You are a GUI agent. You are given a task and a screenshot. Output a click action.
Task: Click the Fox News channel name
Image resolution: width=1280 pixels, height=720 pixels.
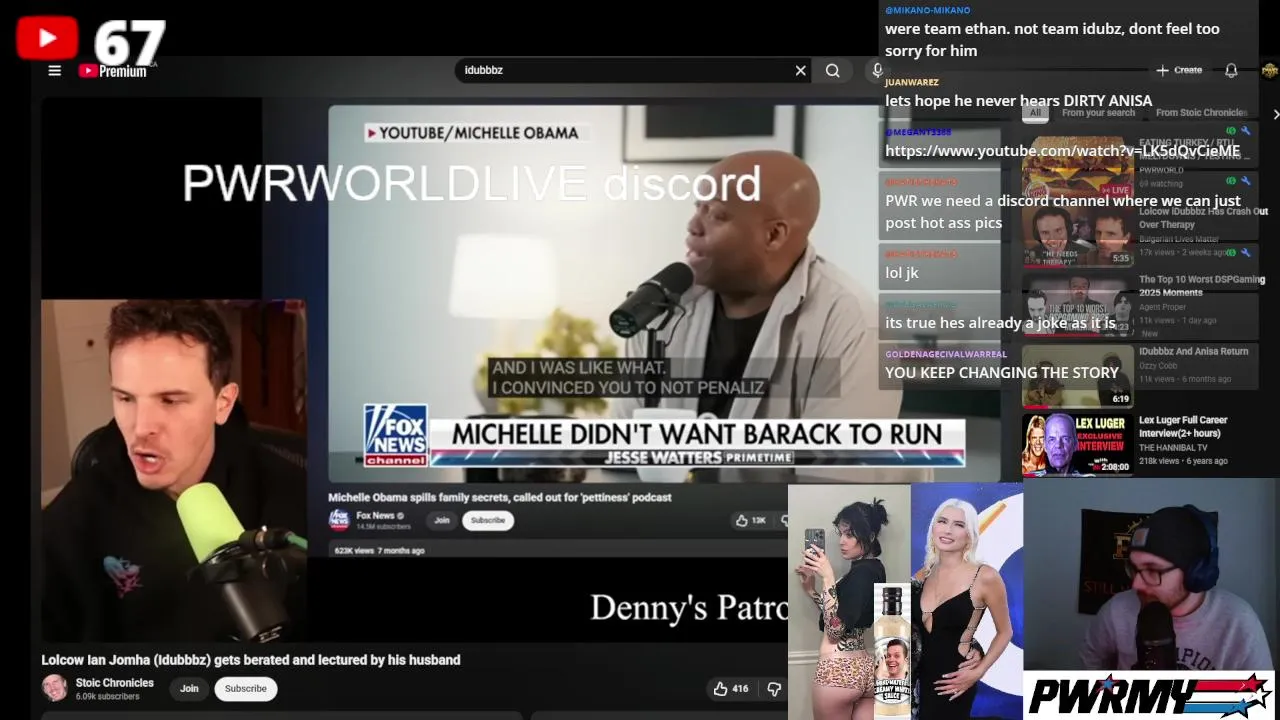pyautogui.click(x=375, y=516)
